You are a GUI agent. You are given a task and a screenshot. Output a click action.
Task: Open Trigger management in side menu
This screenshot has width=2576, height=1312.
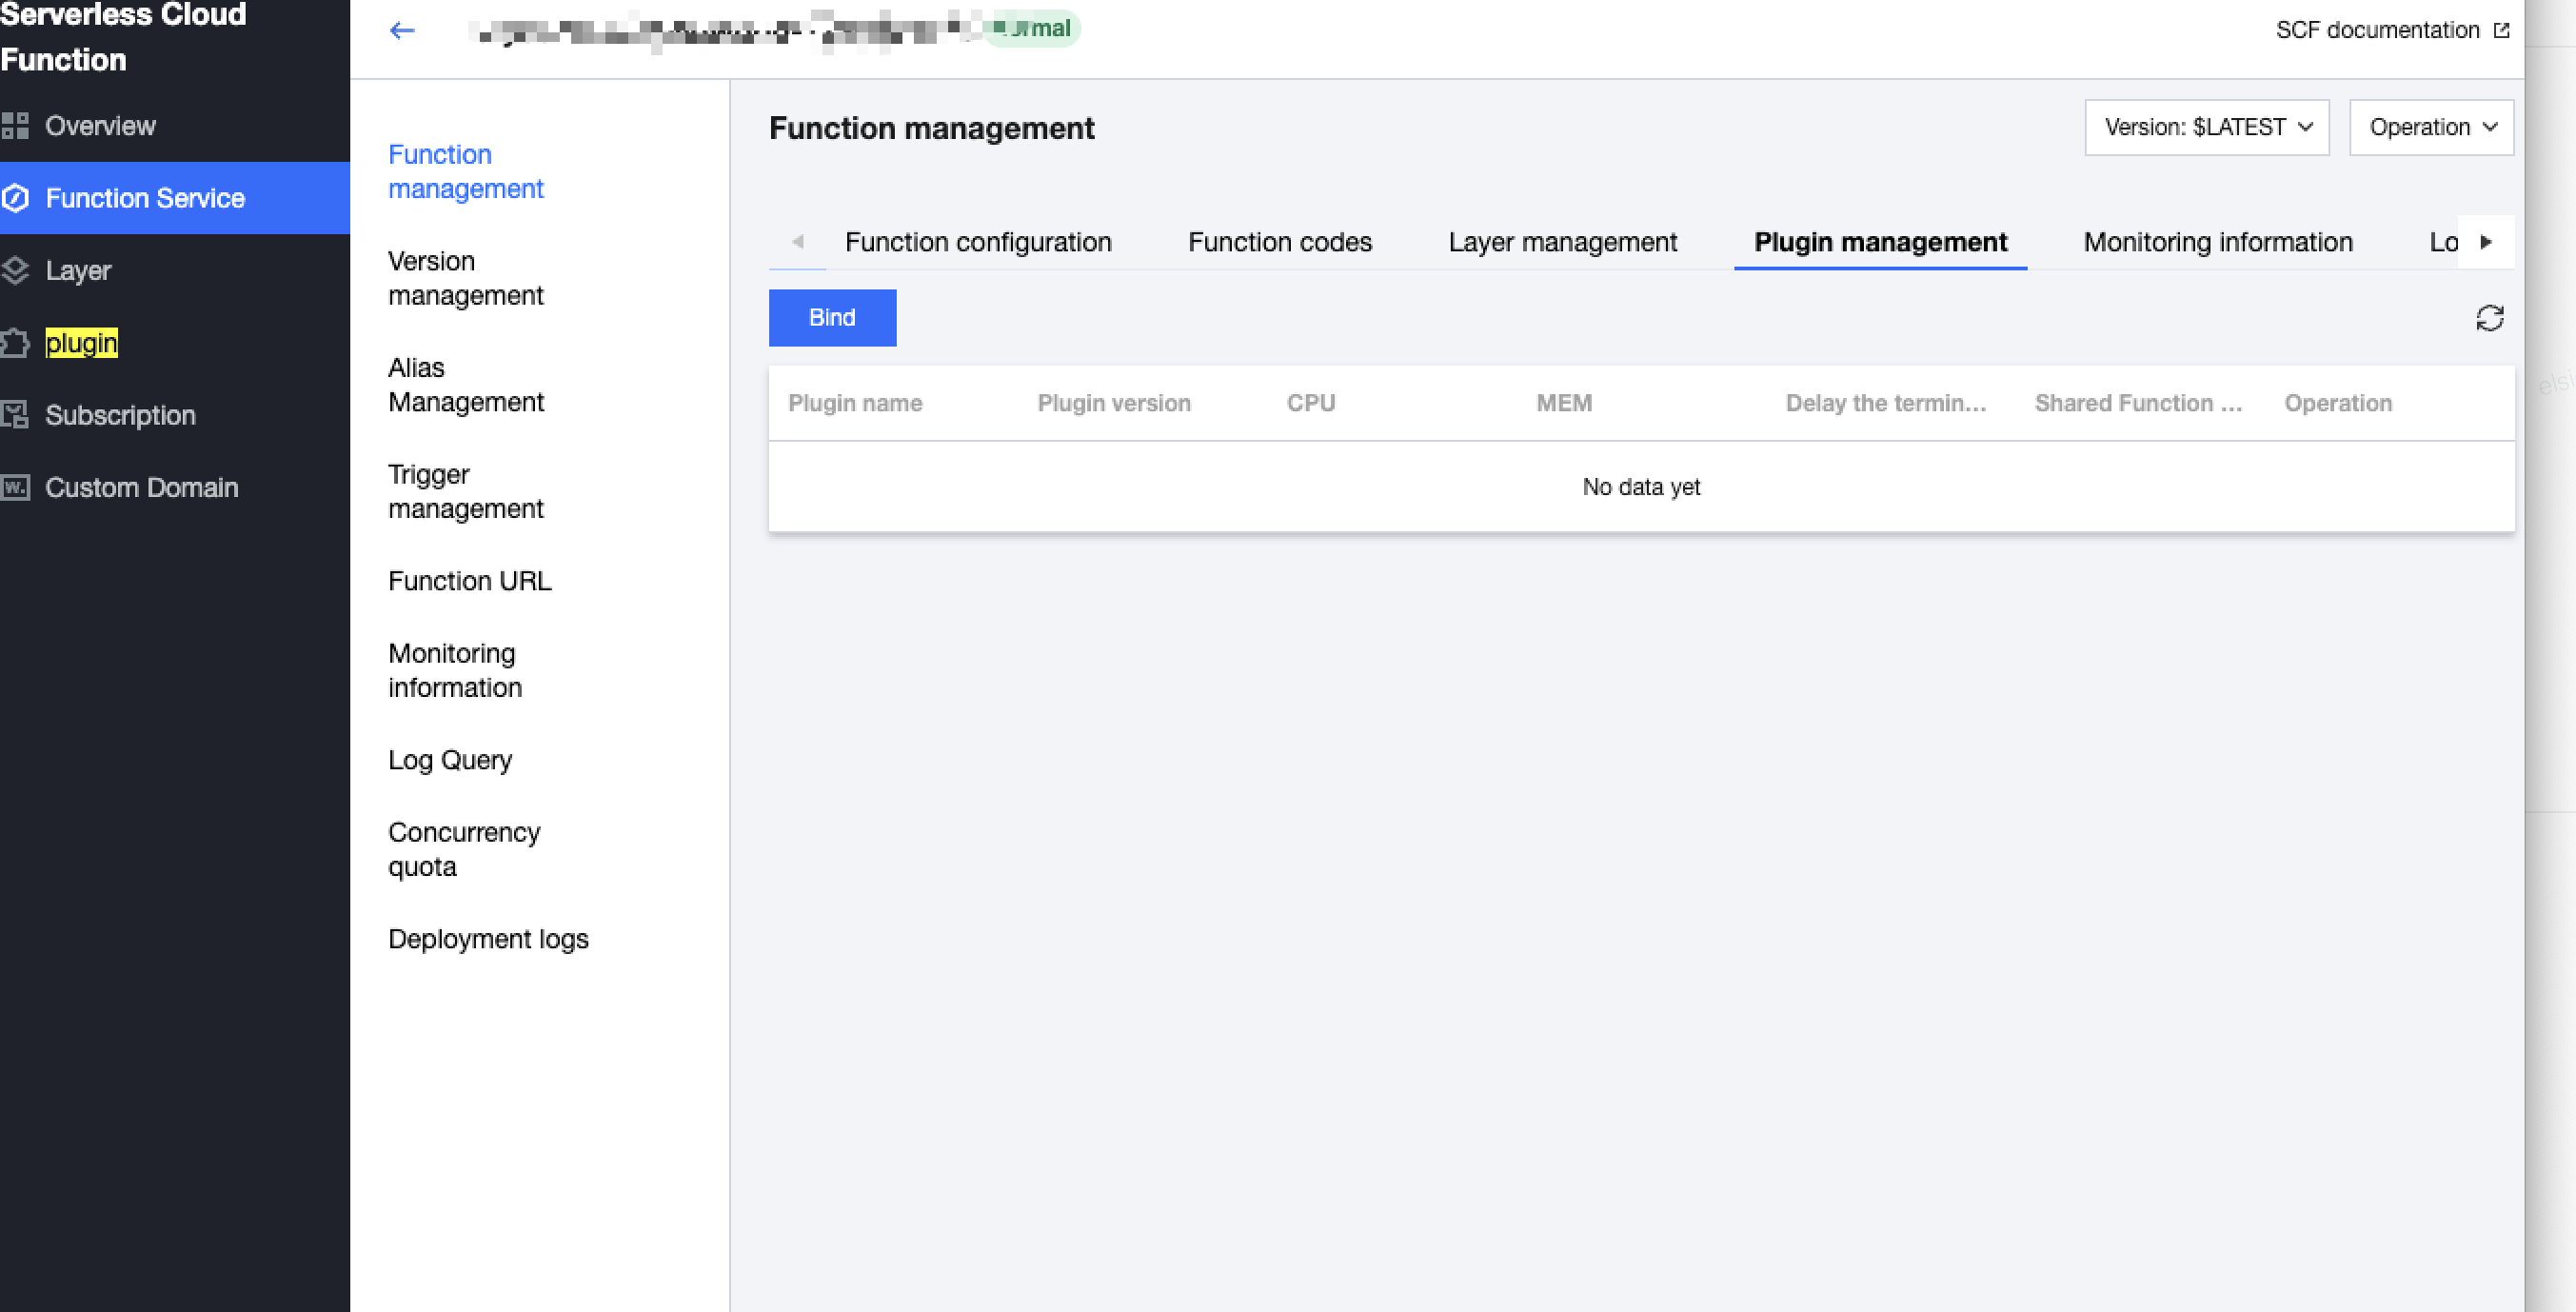(465, 491)
